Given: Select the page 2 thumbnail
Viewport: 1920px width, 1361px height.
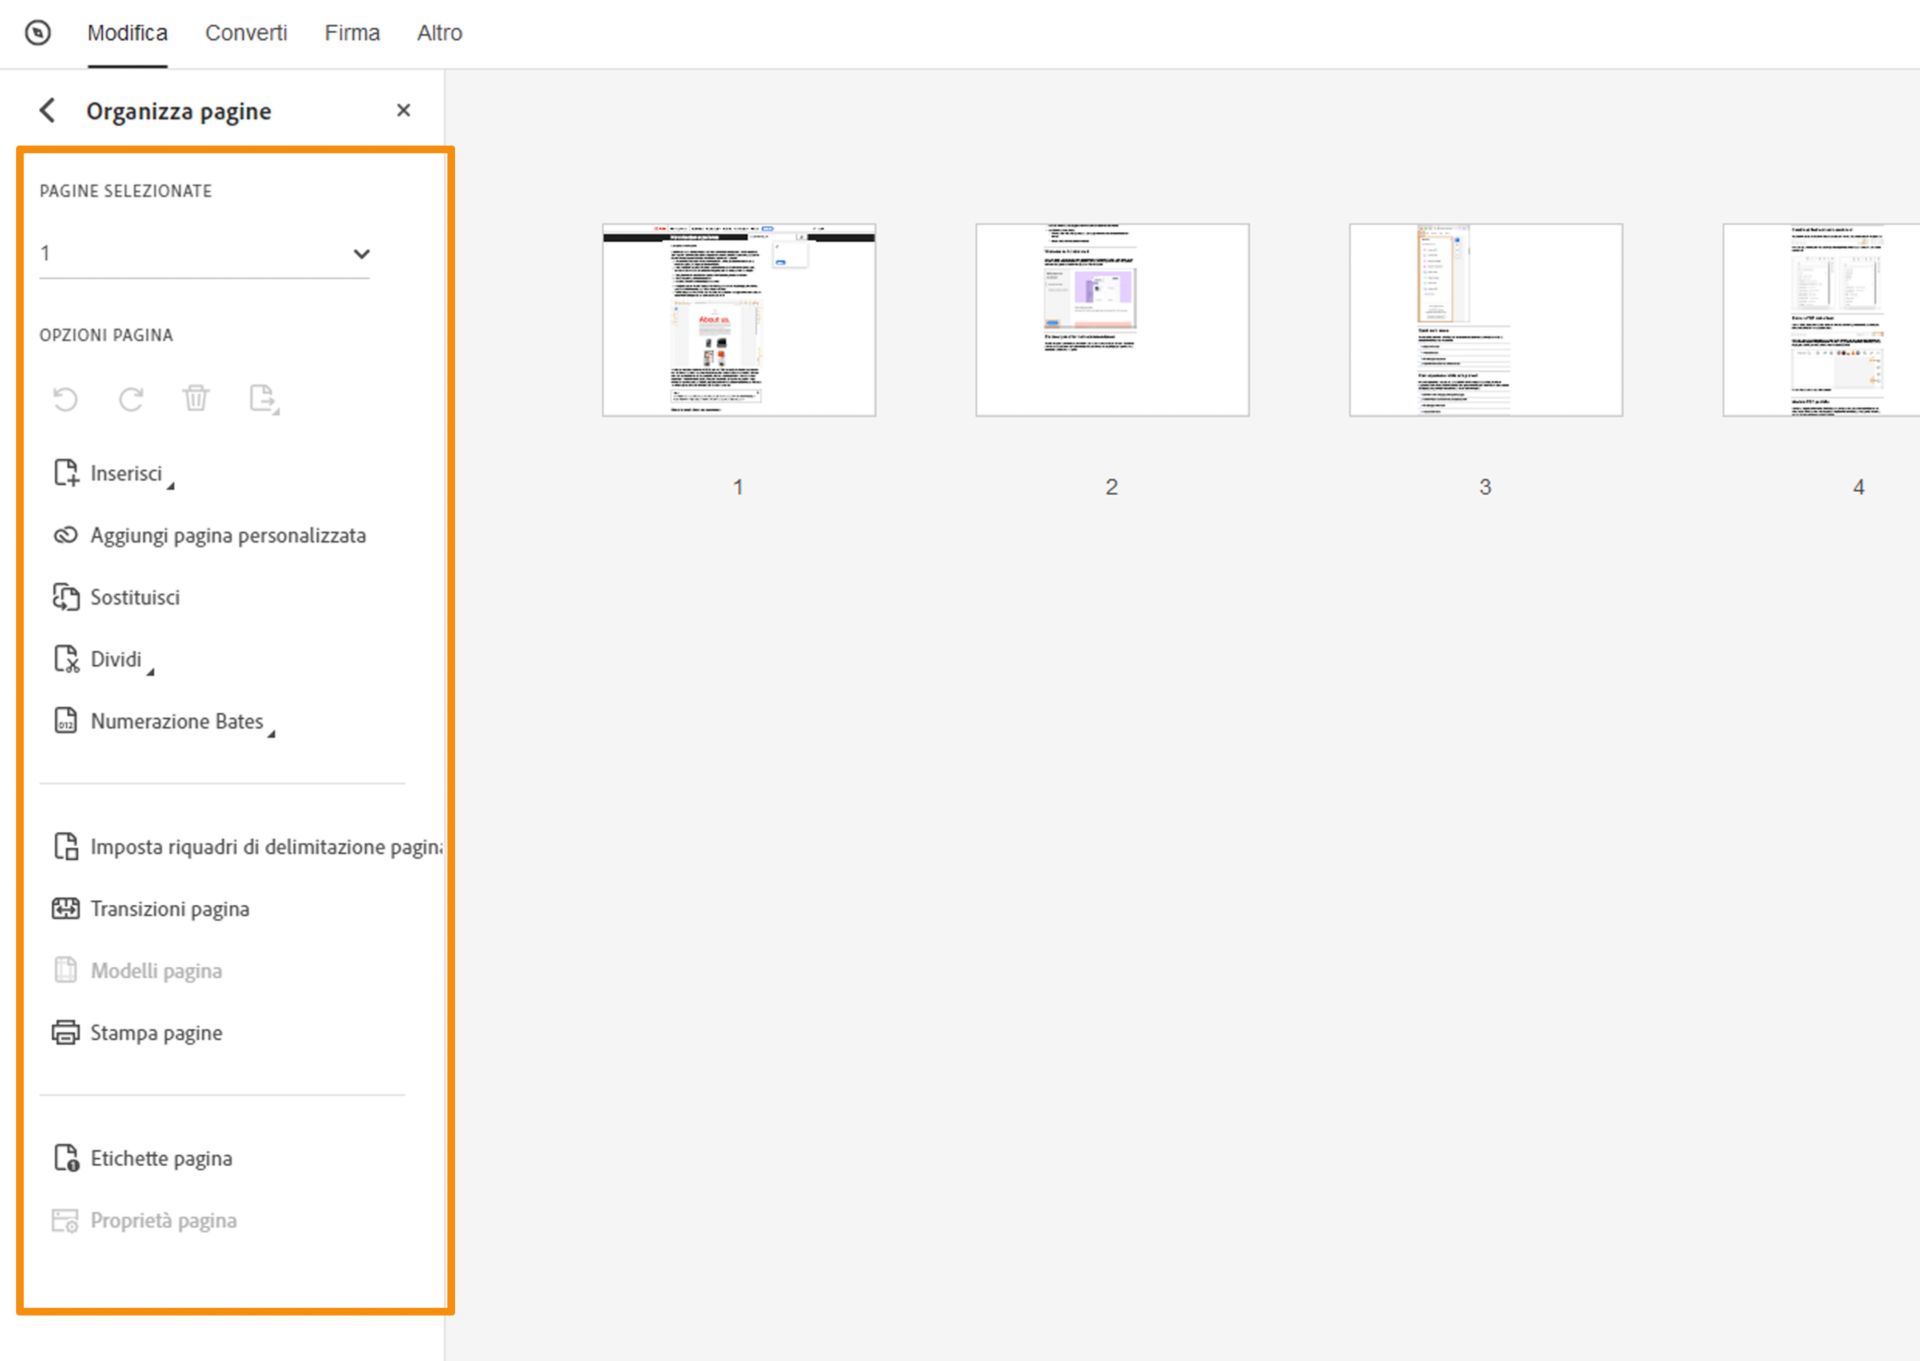Looking at the screenshot, I should (x=1112, y=320).
